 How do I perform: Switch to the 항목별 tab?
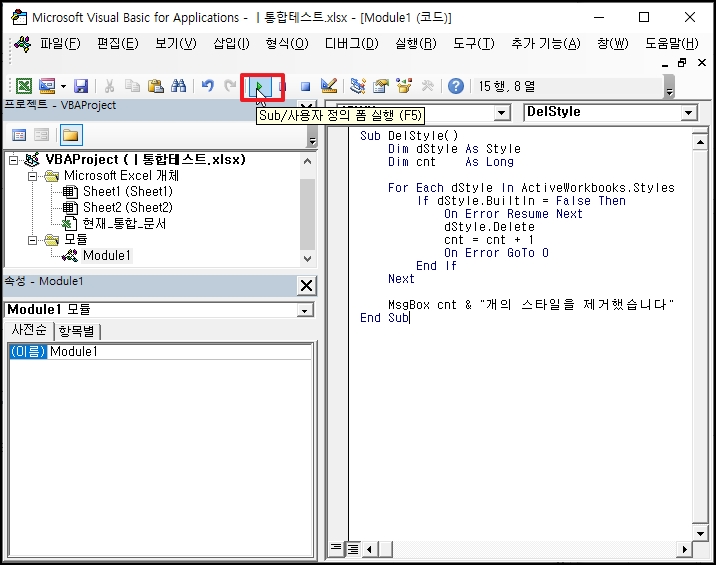click(77, 331)
